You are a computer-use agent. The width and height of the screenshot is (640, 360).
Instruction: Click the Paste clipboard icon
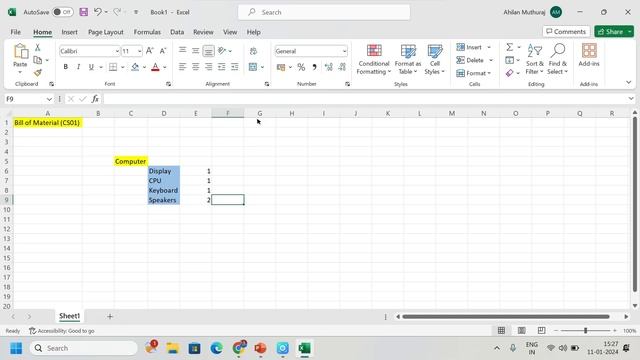click(20, 51)
